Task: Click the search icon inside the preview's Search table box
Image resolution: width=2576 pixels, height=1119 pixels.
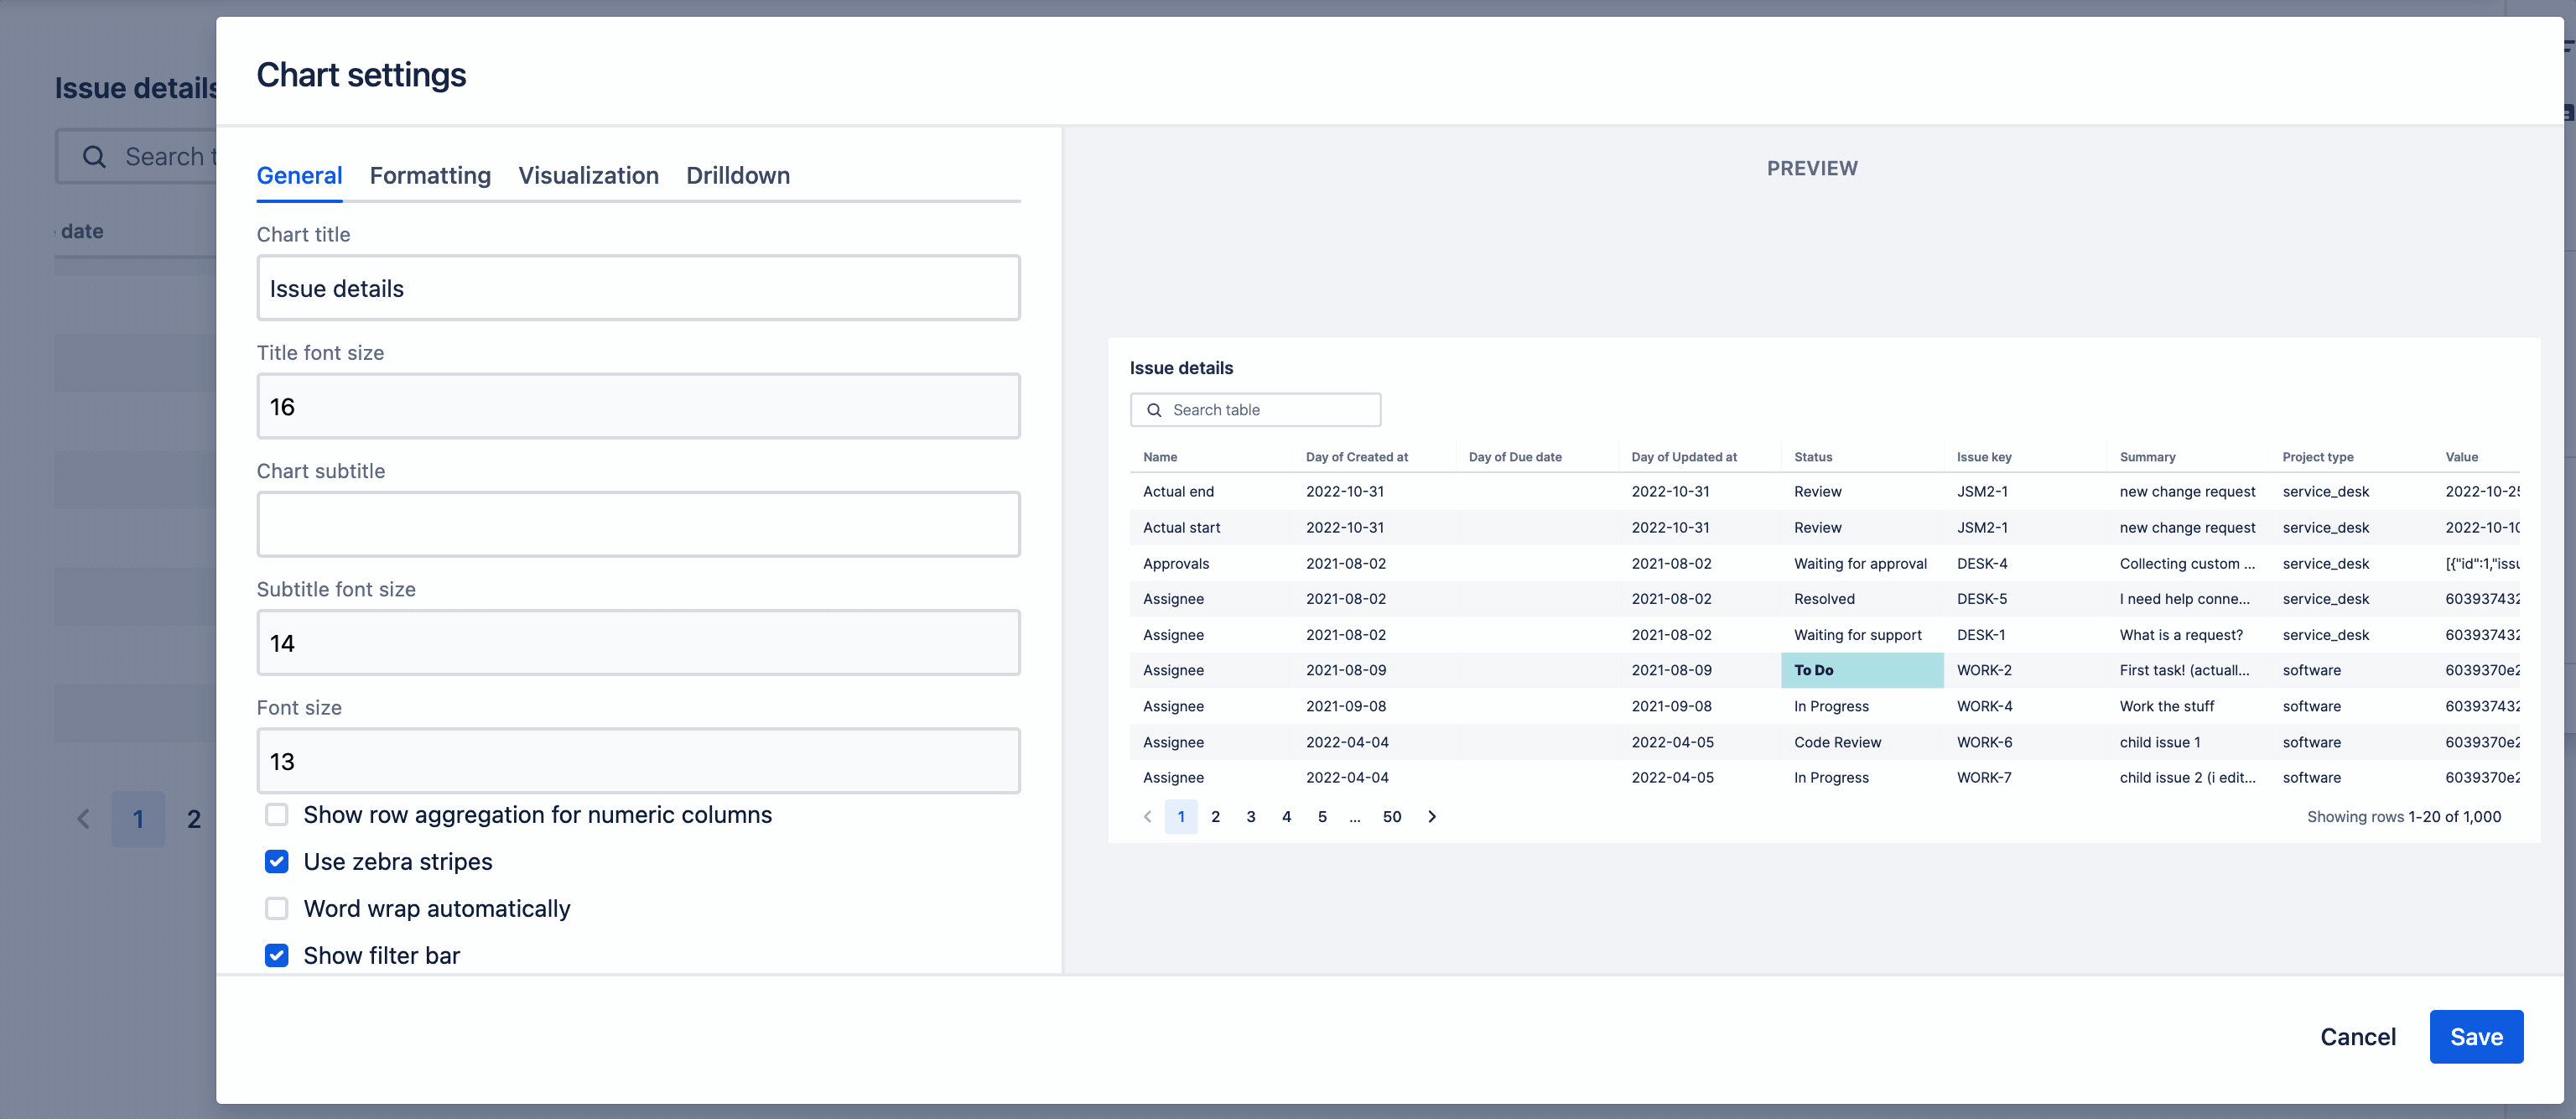Action: pos(1154,410)
